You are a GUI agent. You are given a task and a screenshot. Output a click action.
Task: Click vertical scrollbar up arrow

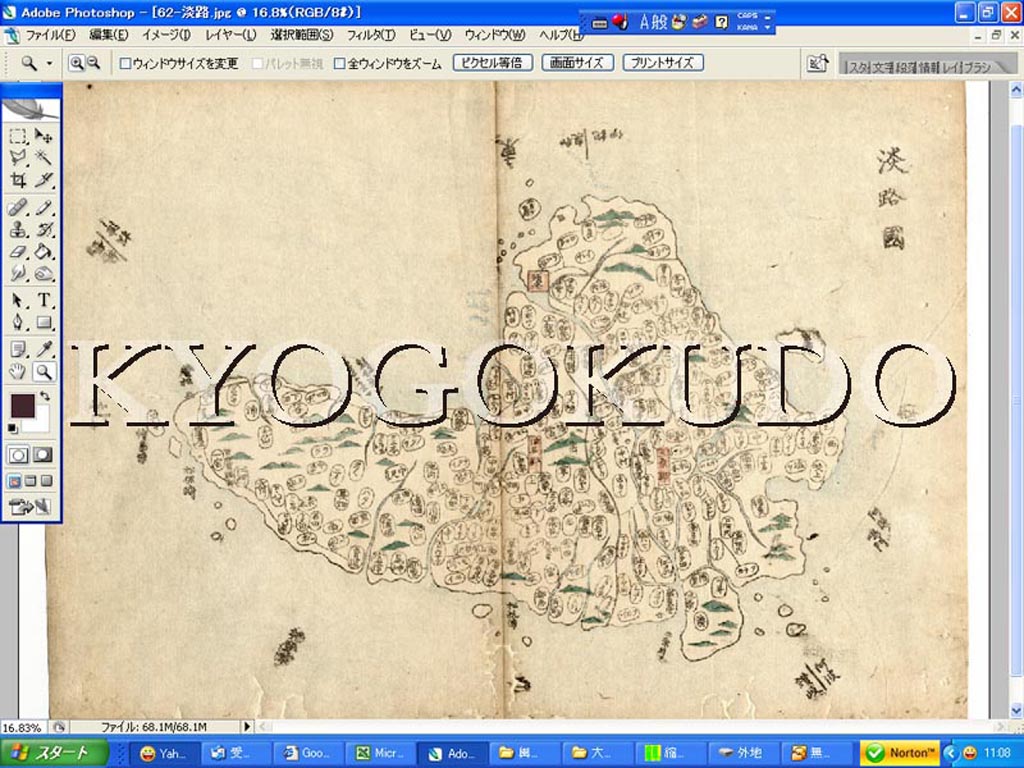(x=1016, y=89)
